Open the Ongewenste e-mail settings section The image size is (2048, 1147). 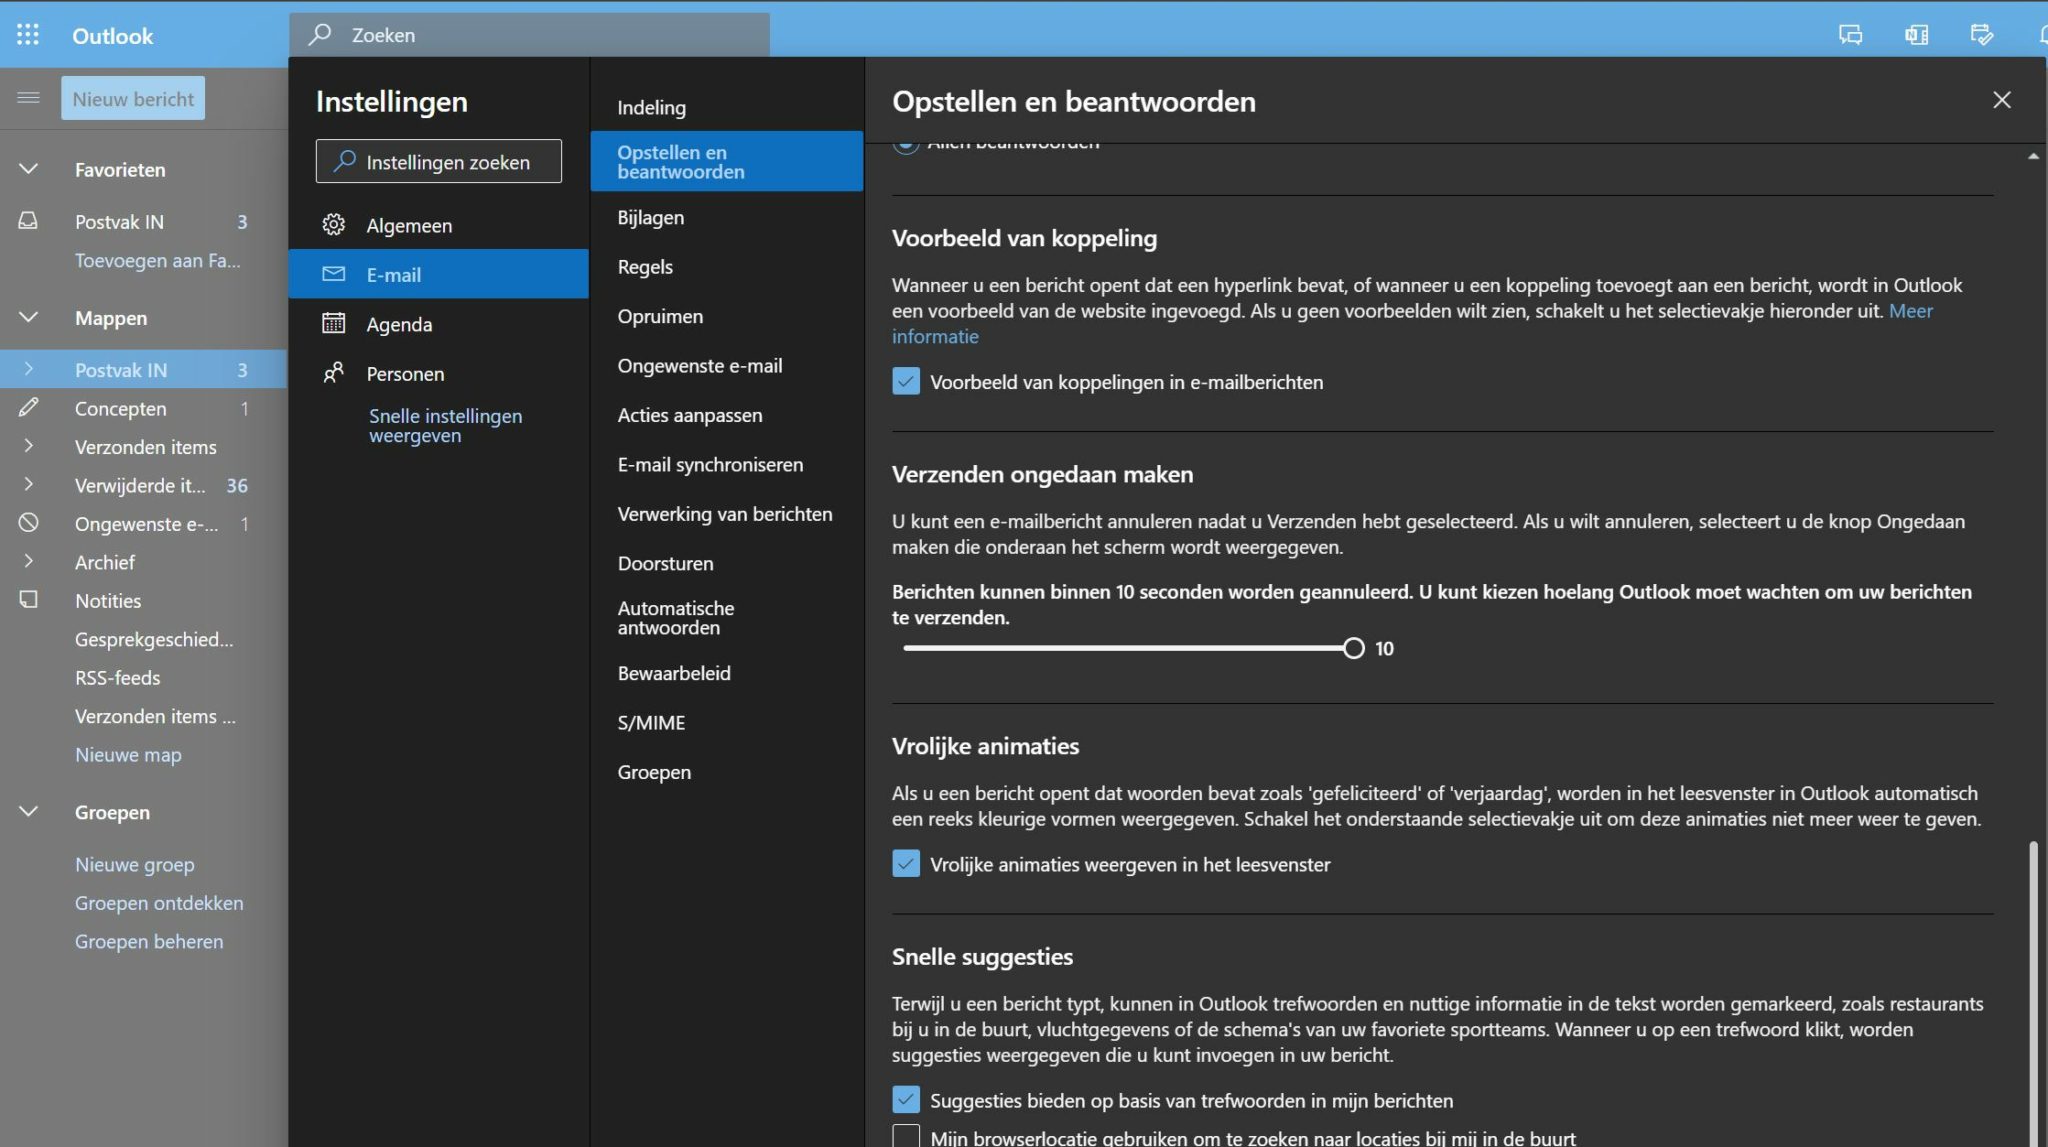[x=700, y=365]
